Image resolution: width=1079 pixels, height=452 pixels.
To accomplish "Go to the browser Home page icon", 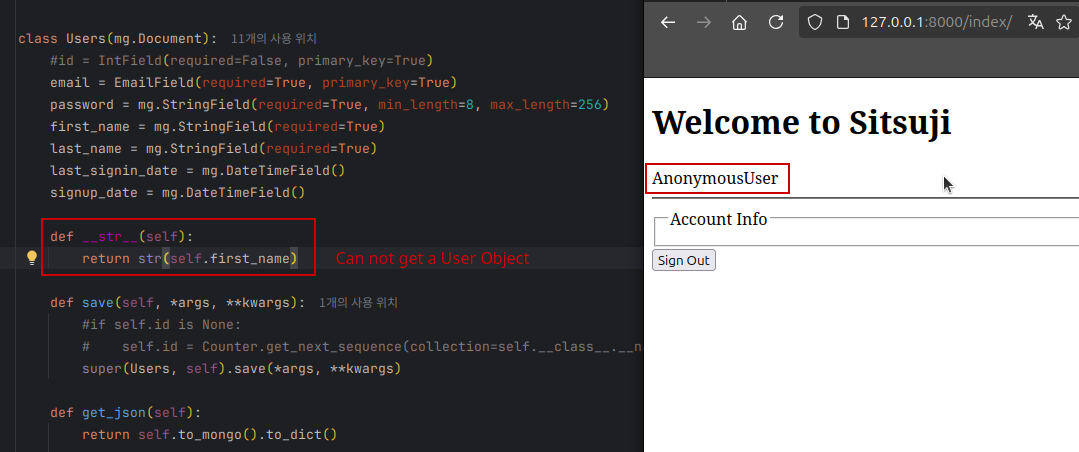I will [x=739, y=22].
